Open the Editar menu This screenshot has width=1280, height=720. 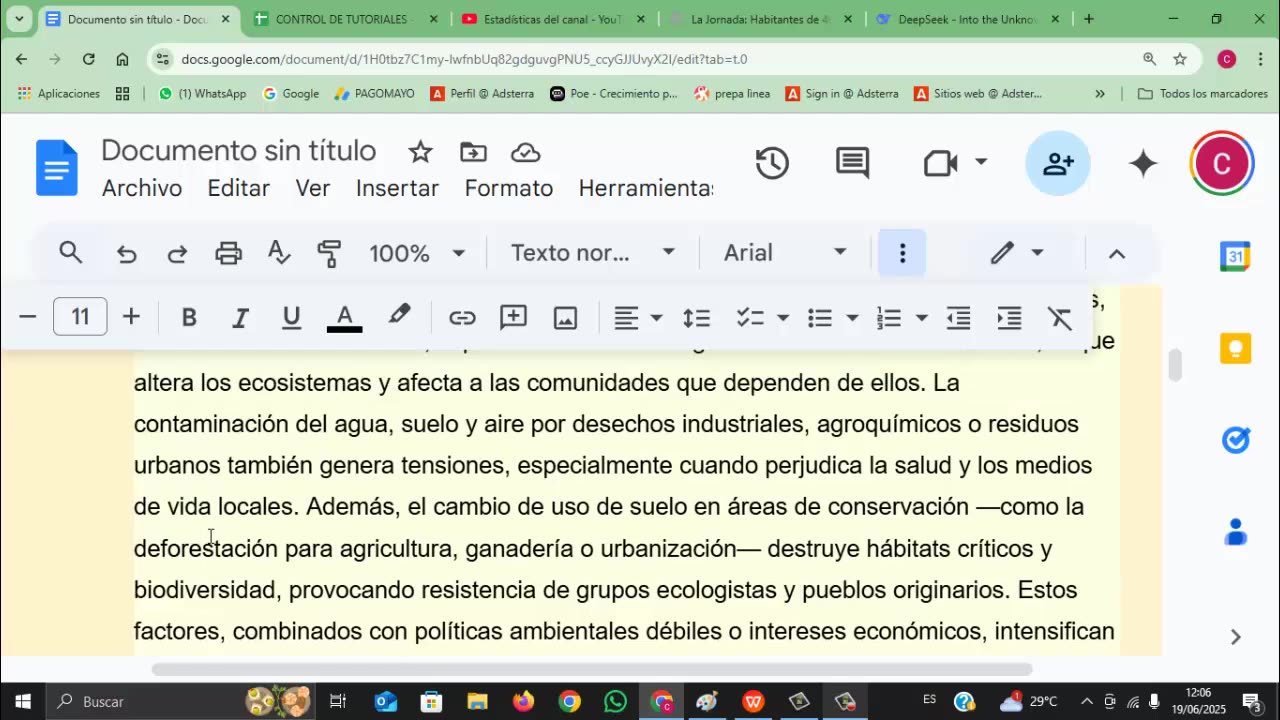pyautogui.click(x=238, y=188)
